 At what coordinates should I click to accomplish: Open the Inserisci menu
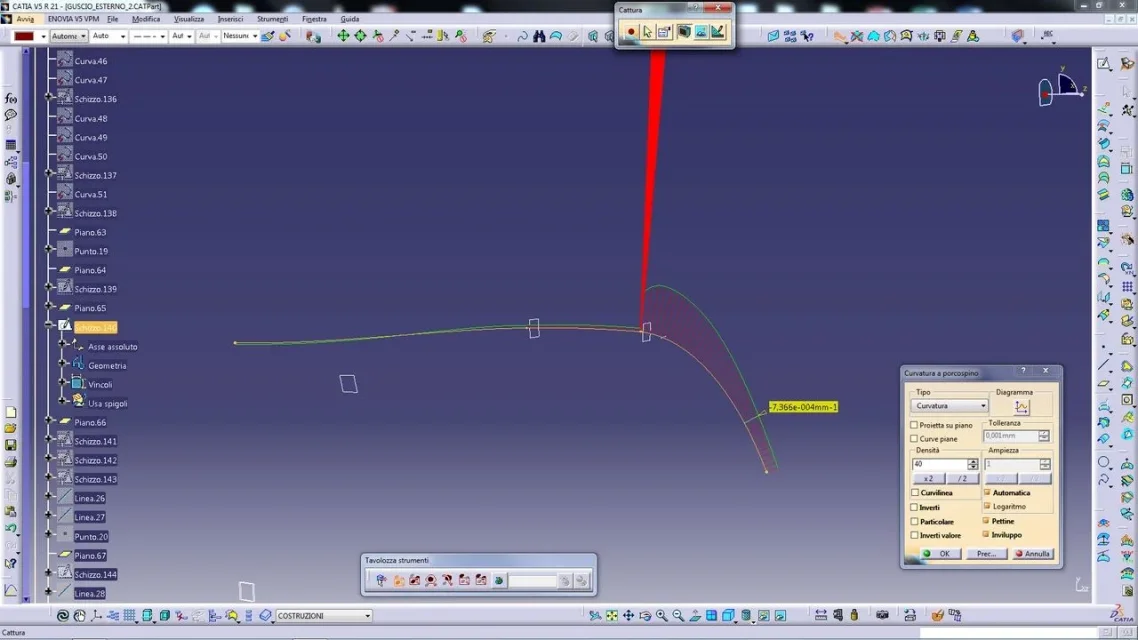[x=231, y=19]
